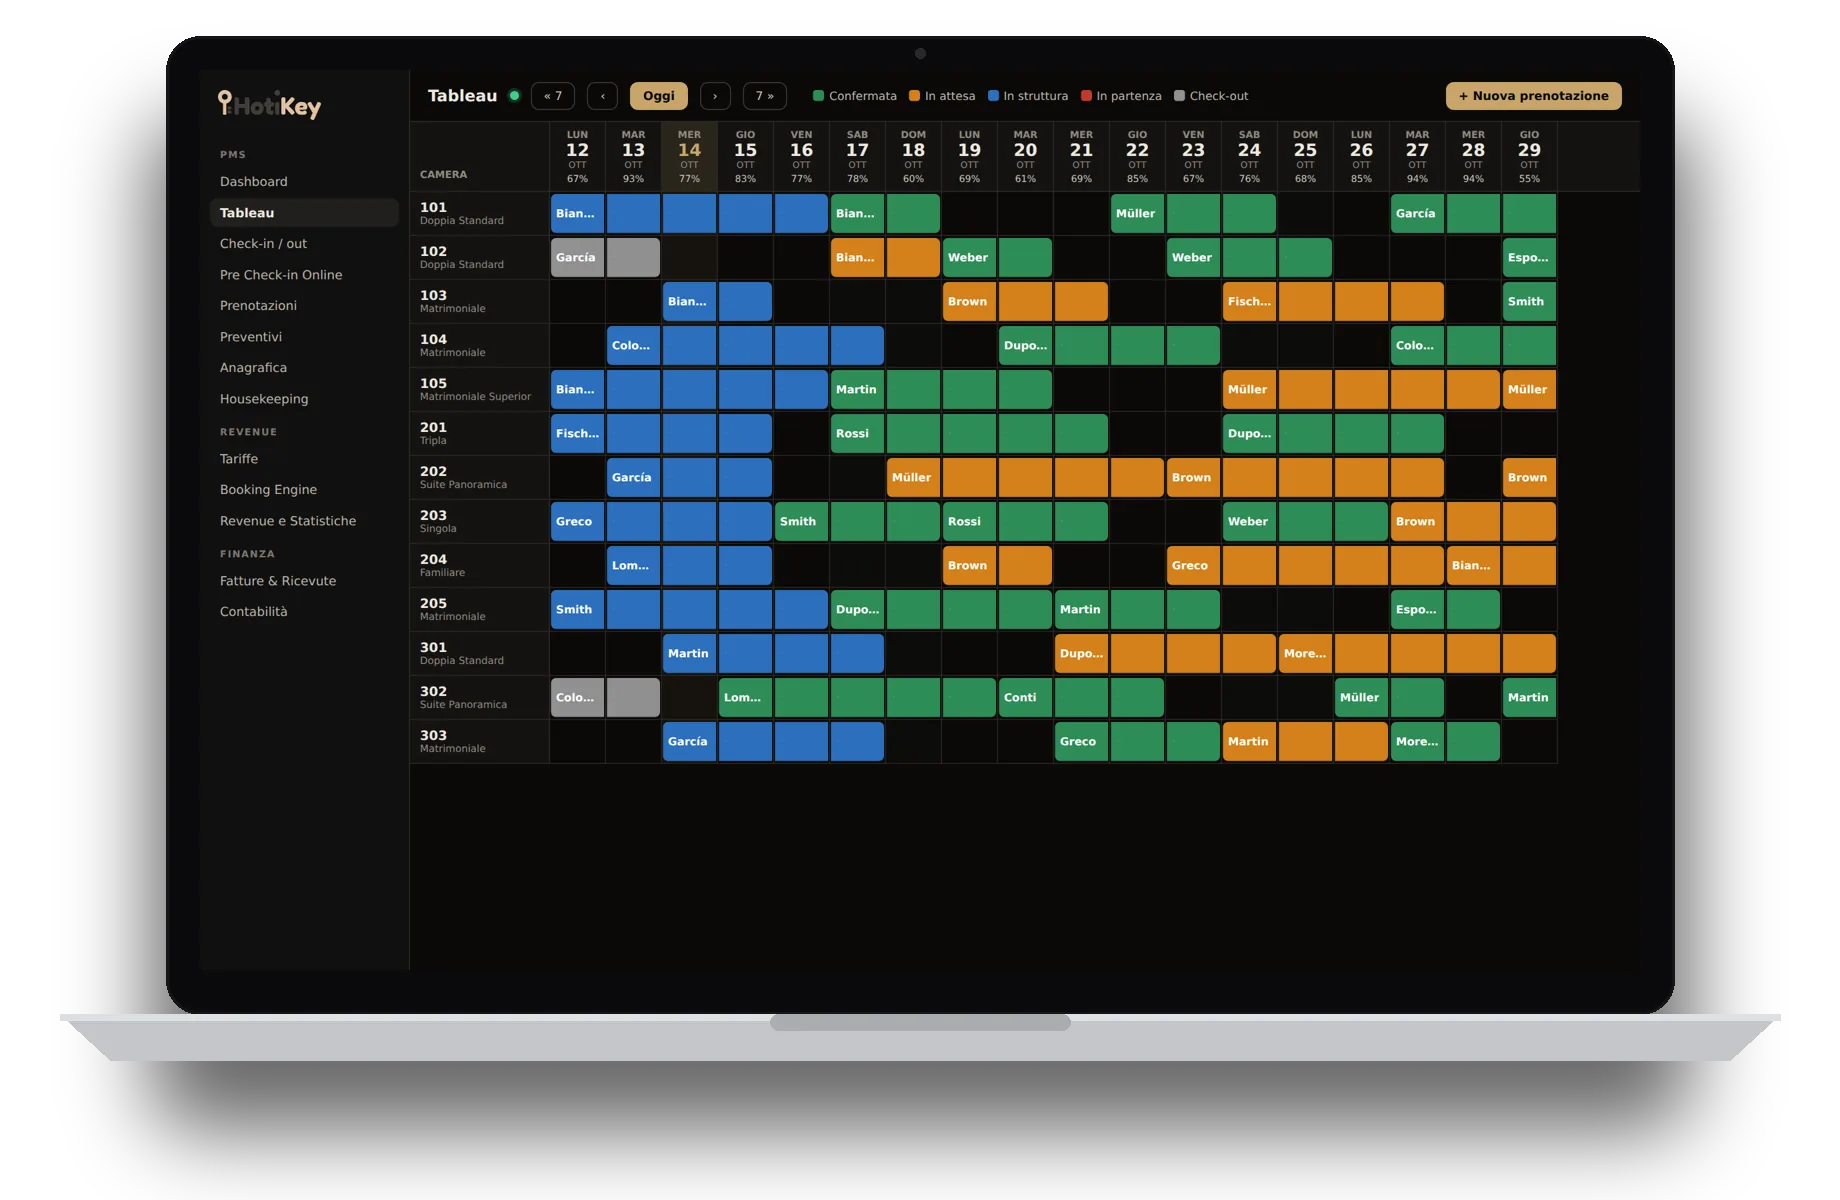Select Tableau in the sidebar
This screenshot has width=1840, height=1200.
[304, 212]
